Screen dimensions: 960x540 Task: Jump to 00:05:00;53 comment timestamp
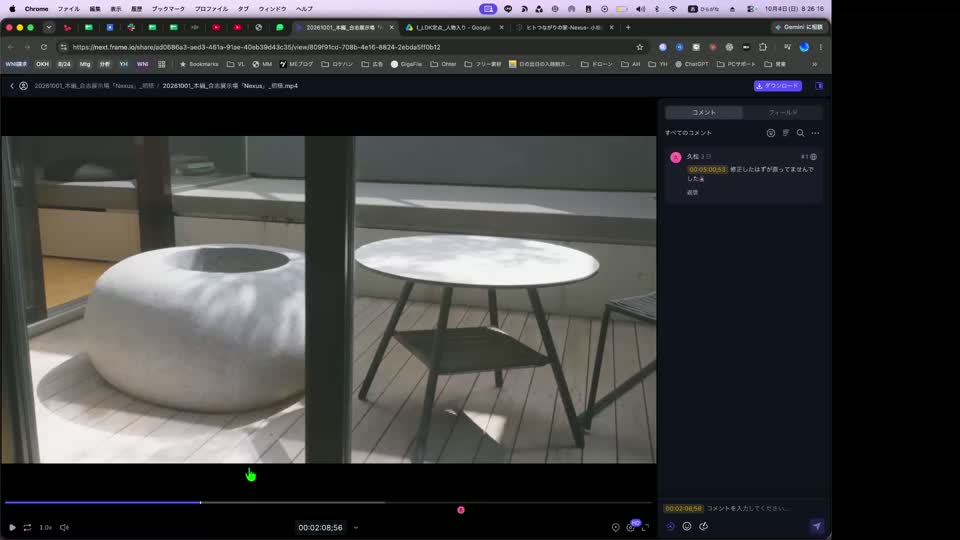[x=707, y=170]
